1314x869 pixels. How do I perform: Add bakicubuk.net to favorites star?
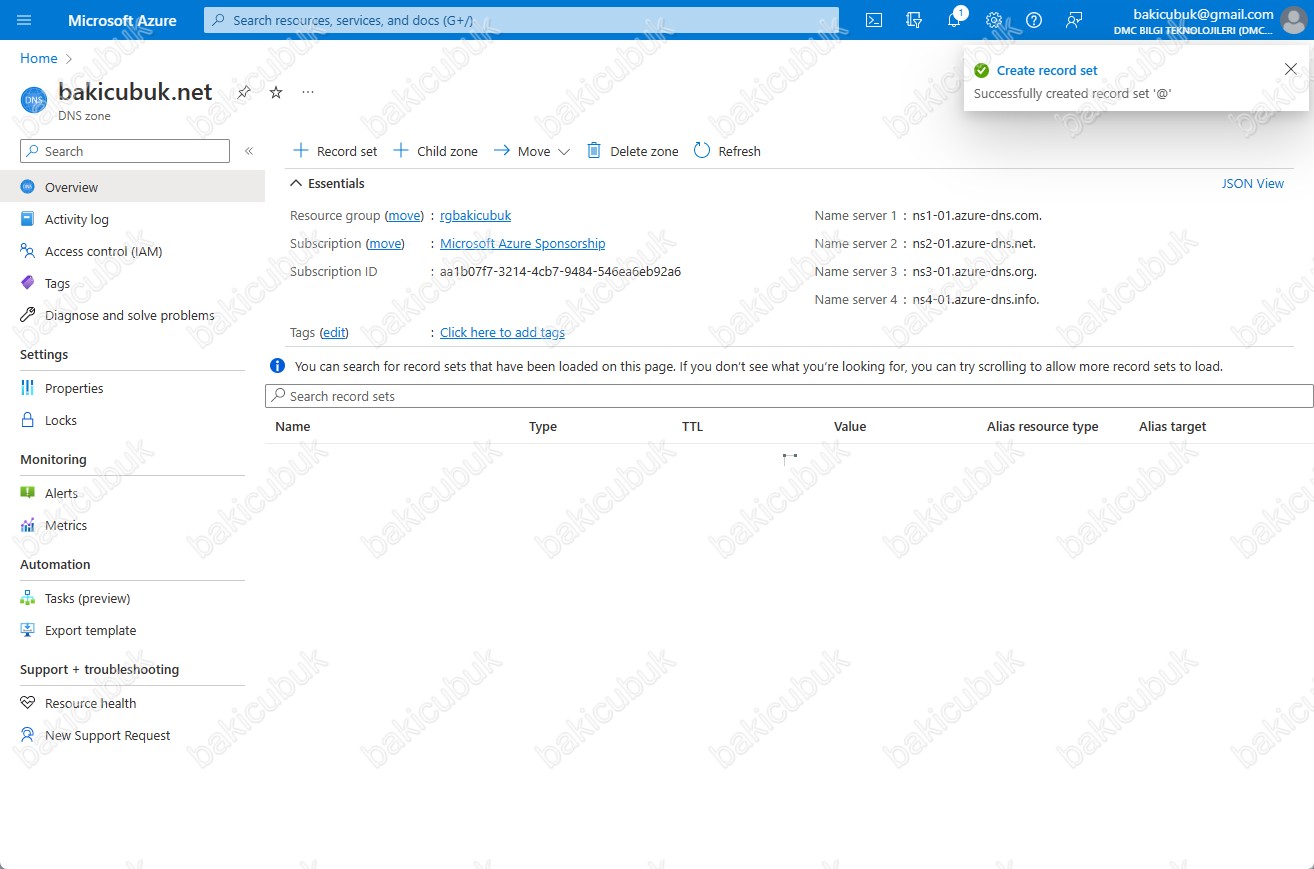(276, 92)
